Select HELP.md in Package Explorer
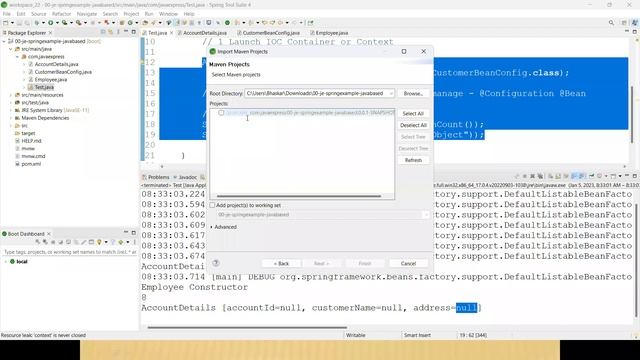The width and height of the screenshot is (640, 360). [x=31, y=141]
